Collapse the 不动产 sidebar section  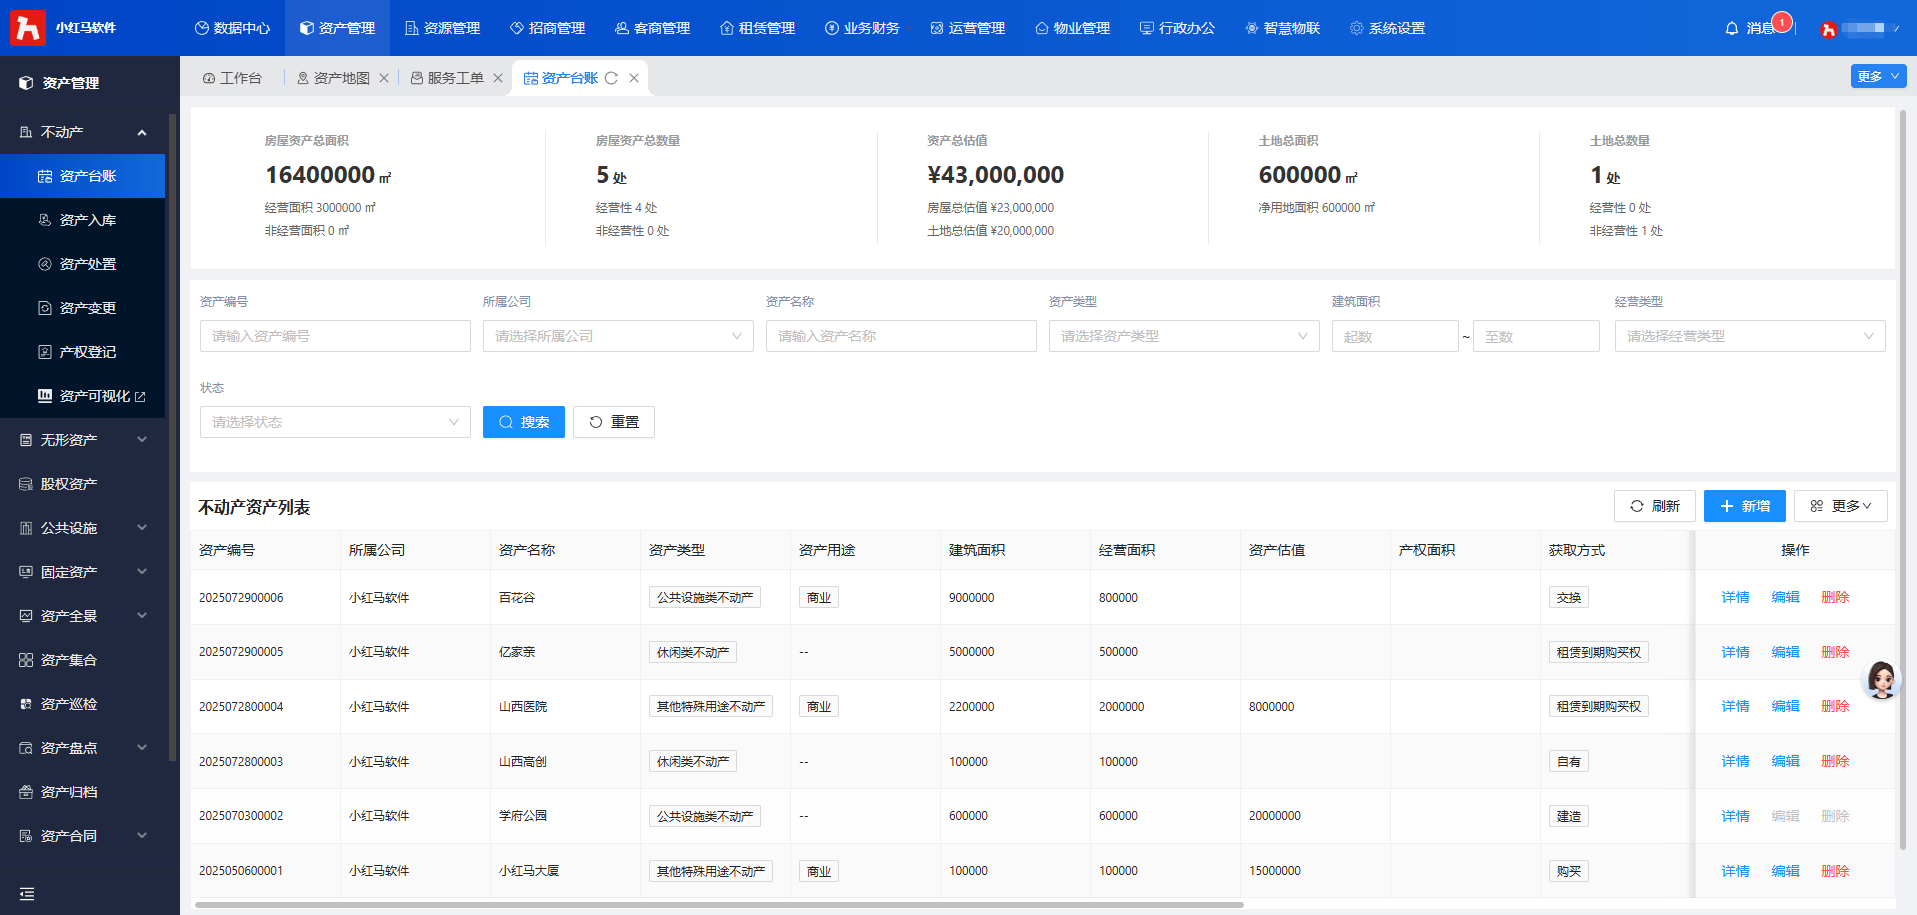tap(141, 132)
